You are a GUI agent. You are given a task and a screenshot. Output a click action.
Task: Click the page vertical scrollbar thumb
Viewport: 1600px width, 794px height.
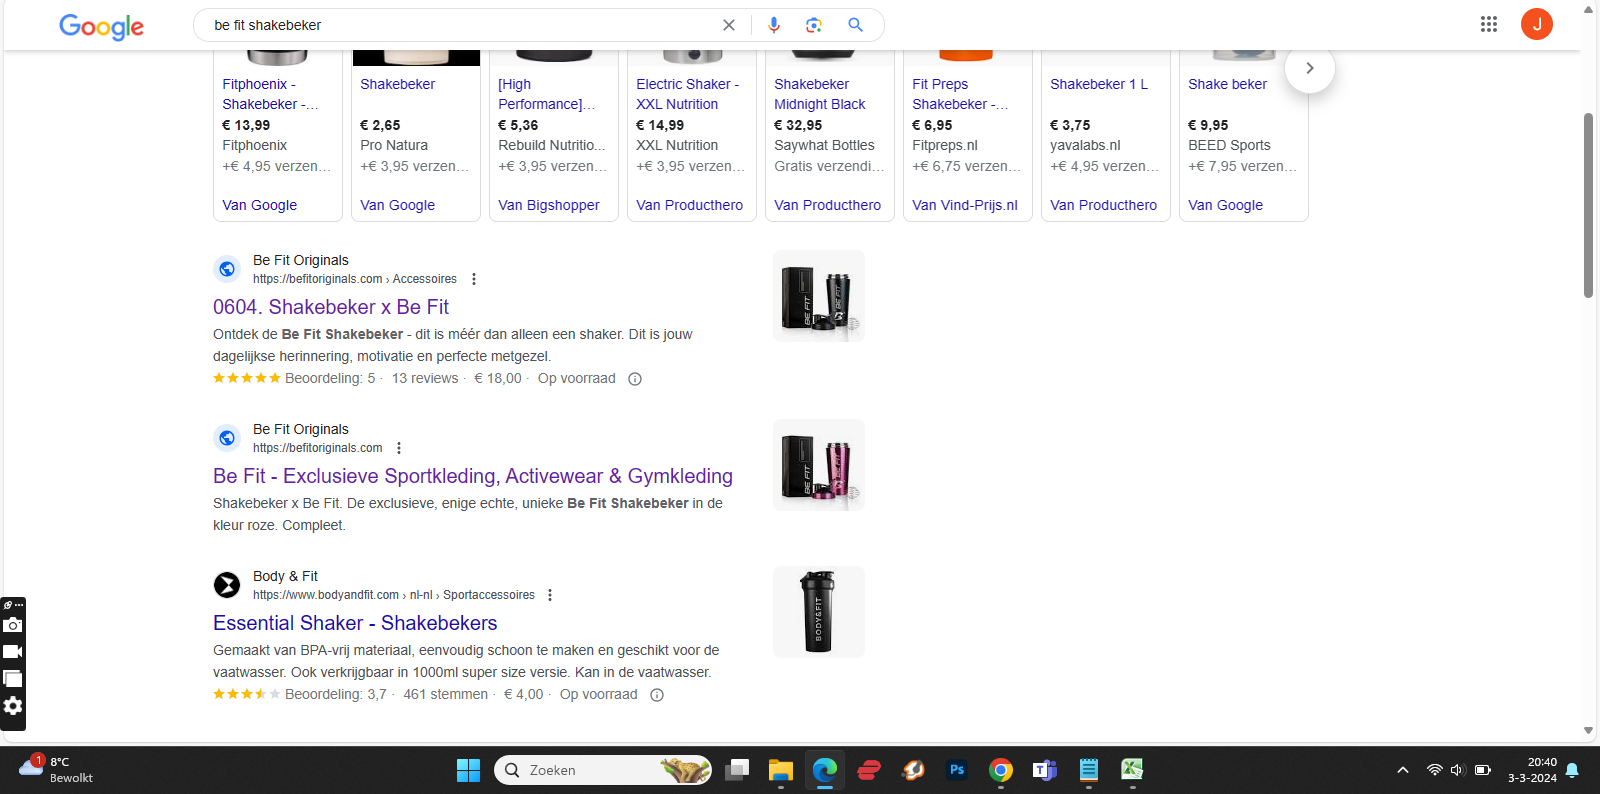[x=1588, y=205]
